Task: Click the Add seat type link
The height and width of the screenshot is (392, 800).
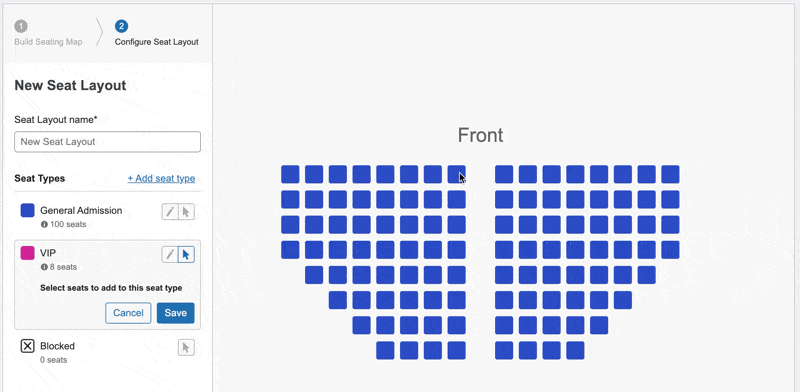Action: click(x=161, y=178)
